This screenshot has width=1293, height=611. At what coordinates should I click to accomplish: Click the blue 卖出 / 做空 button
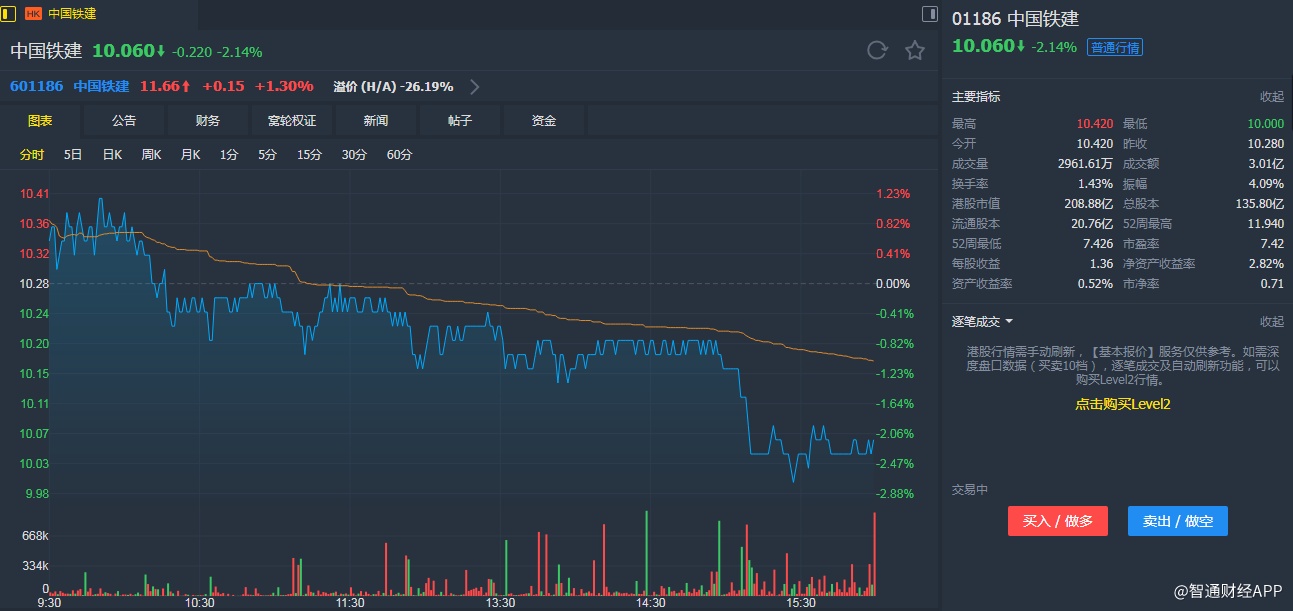[x=1177, y=521]
